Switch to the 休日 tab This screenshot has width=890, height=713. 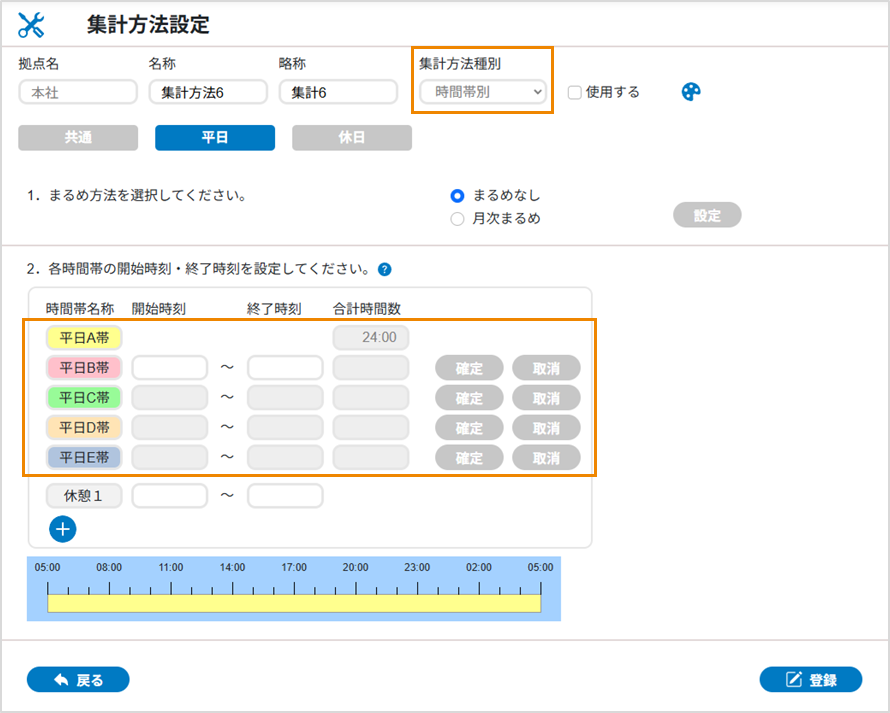pos(351,138)
